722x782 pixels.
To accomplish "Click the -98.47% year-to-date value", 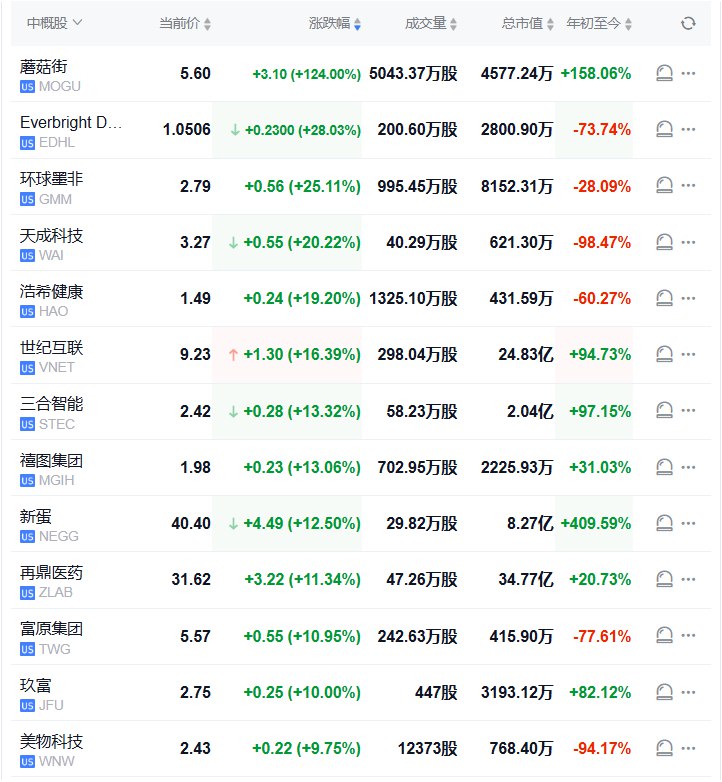I will coord(602,242).
